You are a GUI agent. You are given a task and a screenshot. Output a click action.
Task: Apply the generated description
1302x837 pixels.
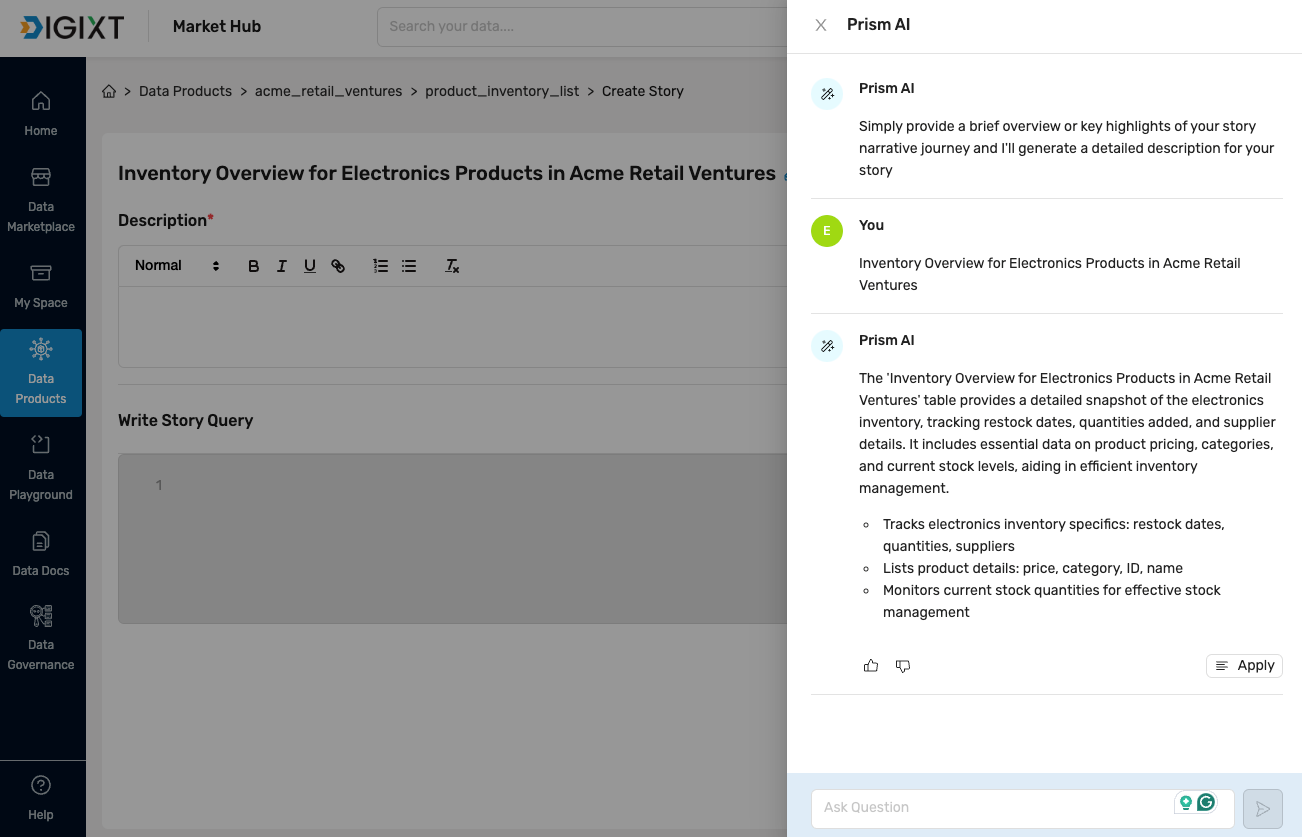pos(1244,666)
